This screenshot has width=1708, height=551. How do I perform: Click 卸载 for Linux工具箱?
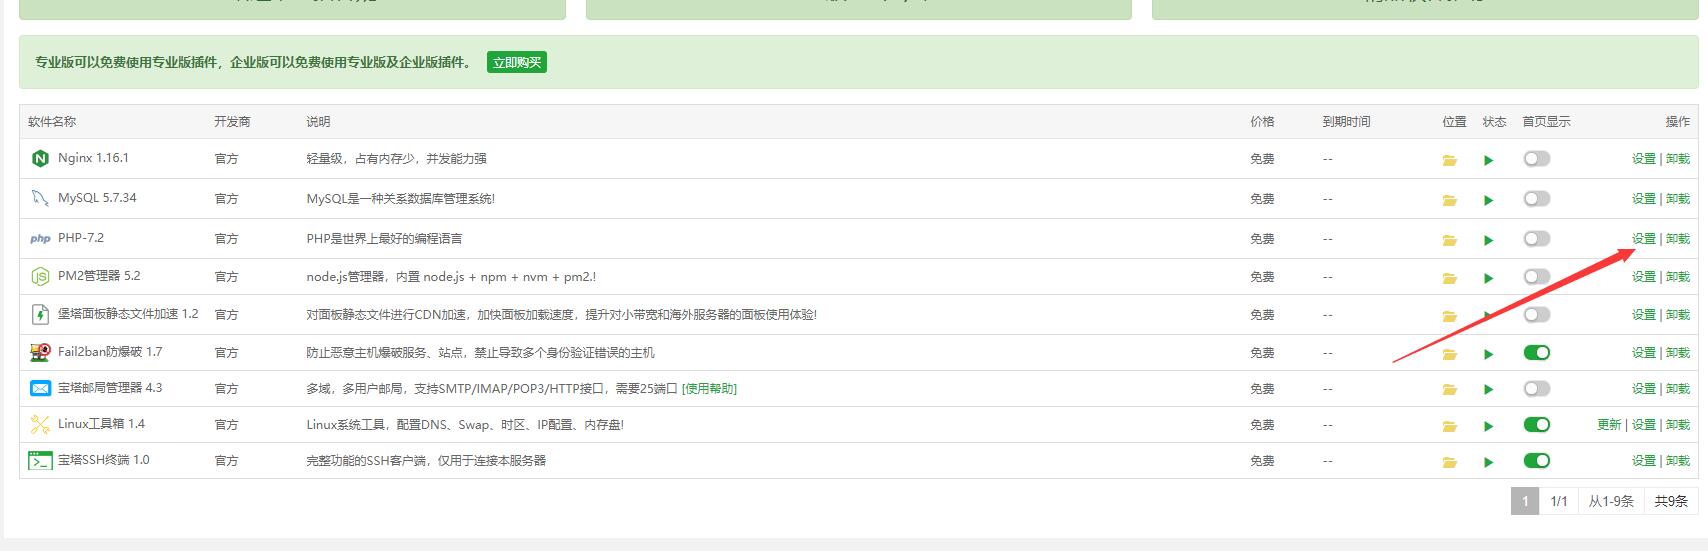click(x=1678, y=425)
